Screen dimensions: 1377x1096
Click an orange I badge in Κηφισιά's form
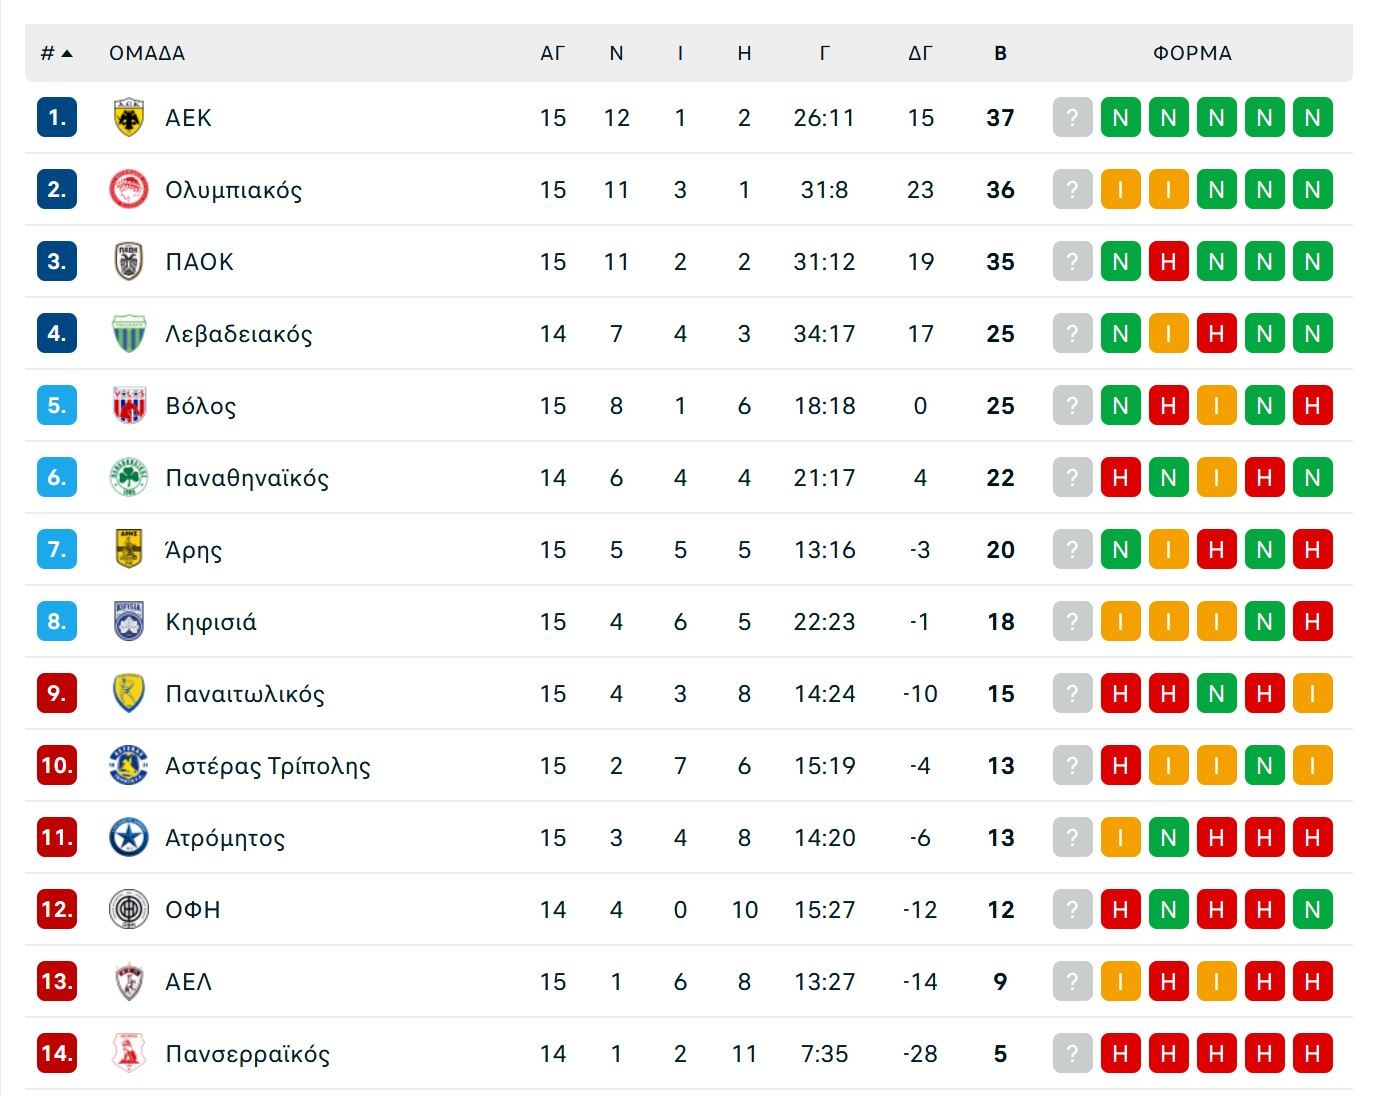point(1120,621)
